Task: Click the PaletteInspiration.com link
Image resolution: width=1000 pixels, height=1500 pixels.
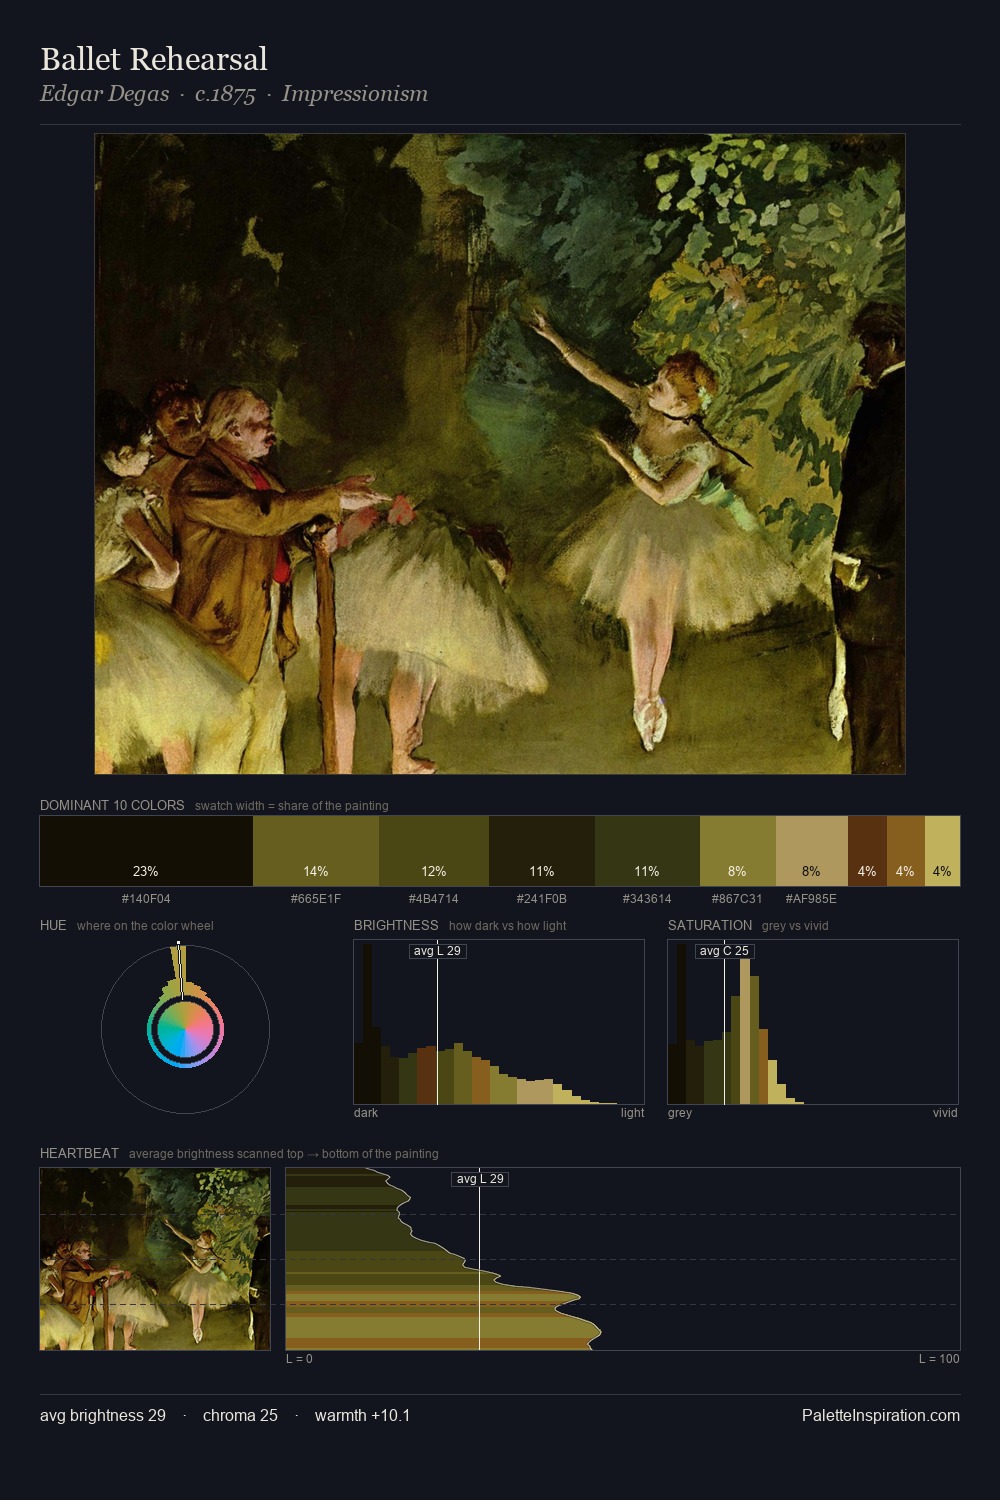Action: (881, 1415)
